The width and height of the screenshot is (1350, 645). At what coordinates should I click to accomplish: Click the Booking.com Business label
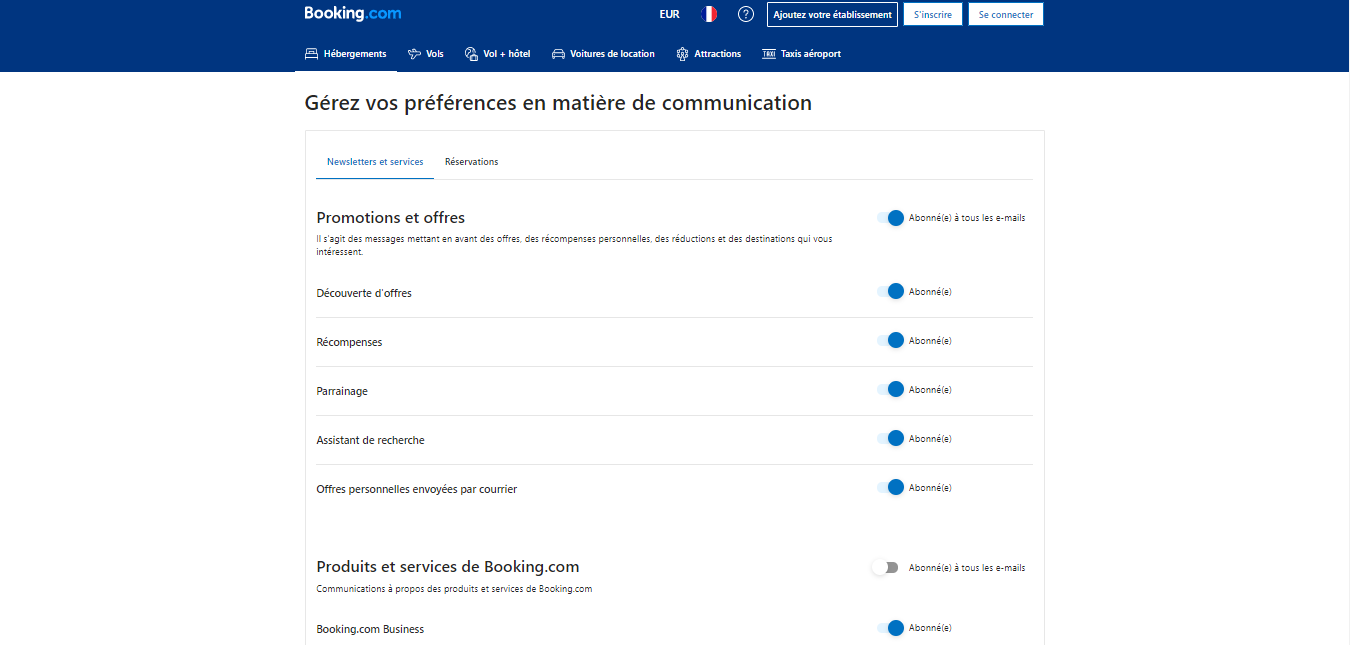point(370,629)
